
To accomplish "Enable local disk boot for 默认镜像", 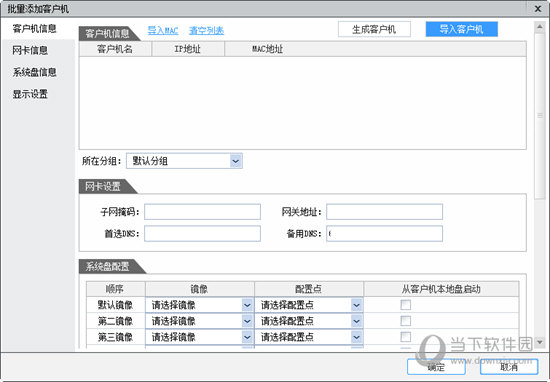I will click(405, 305).
